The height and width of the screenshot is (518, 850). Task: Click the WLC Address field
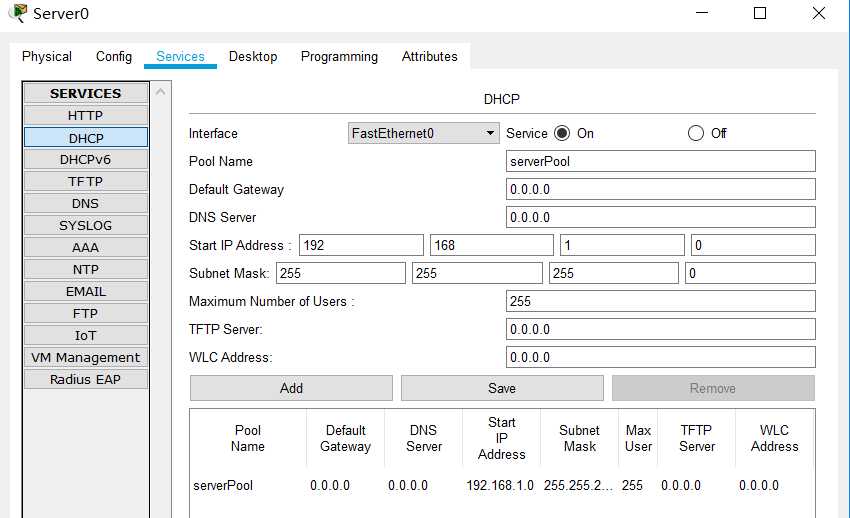[x=660, y=357]
